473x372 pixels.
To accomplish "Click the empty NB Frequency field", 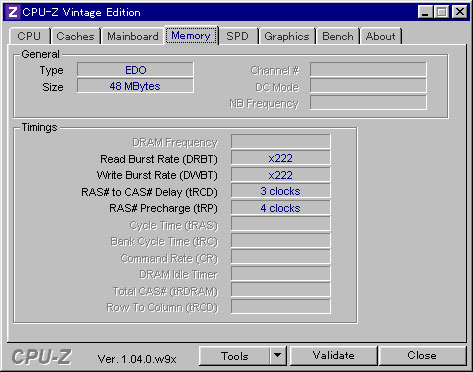I will tap(368, 103).
